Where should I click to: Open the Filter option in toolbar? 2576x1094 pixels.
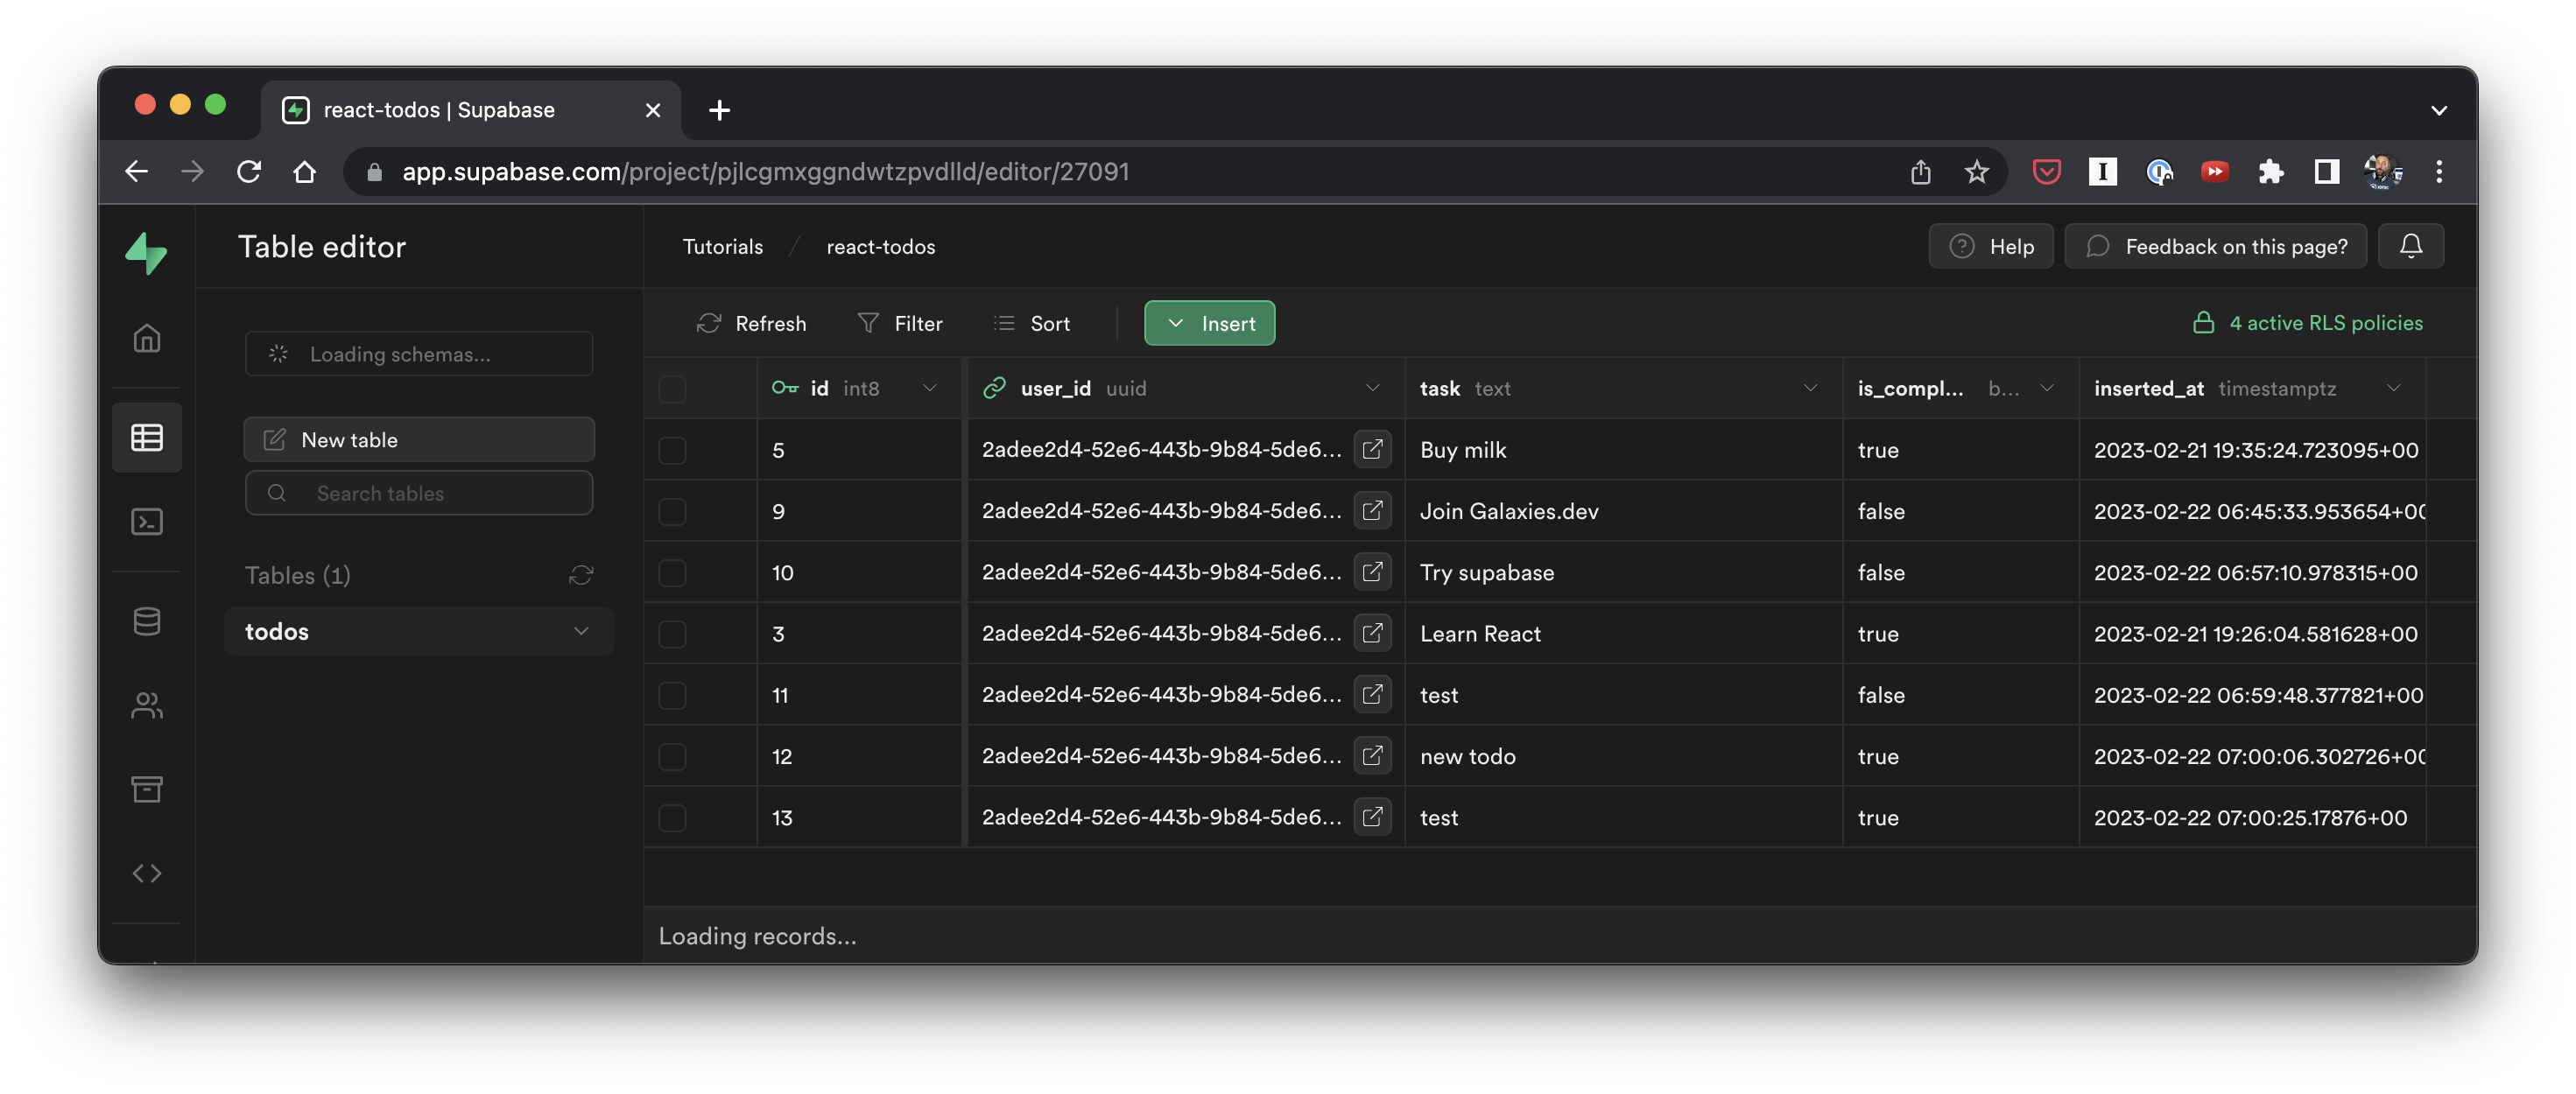click(x=899, y=323)
